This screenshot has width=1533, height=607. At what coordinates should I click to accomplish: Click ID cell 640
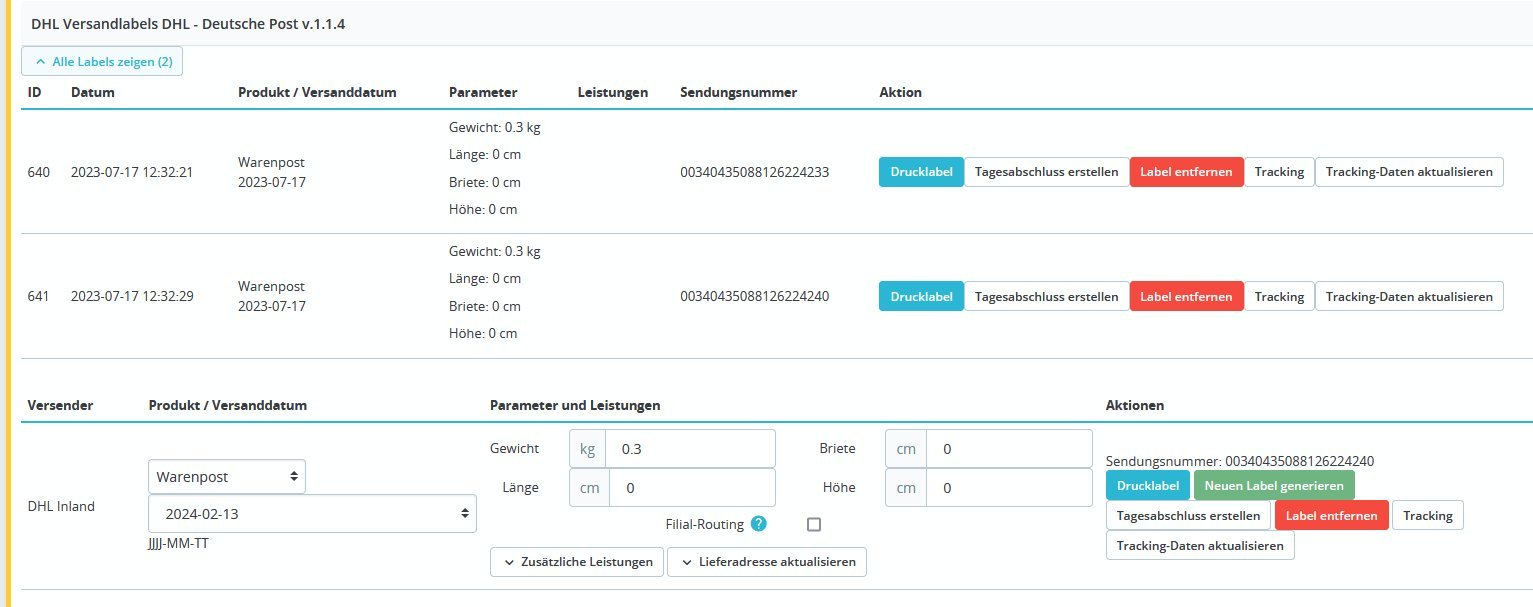[38, 172]
